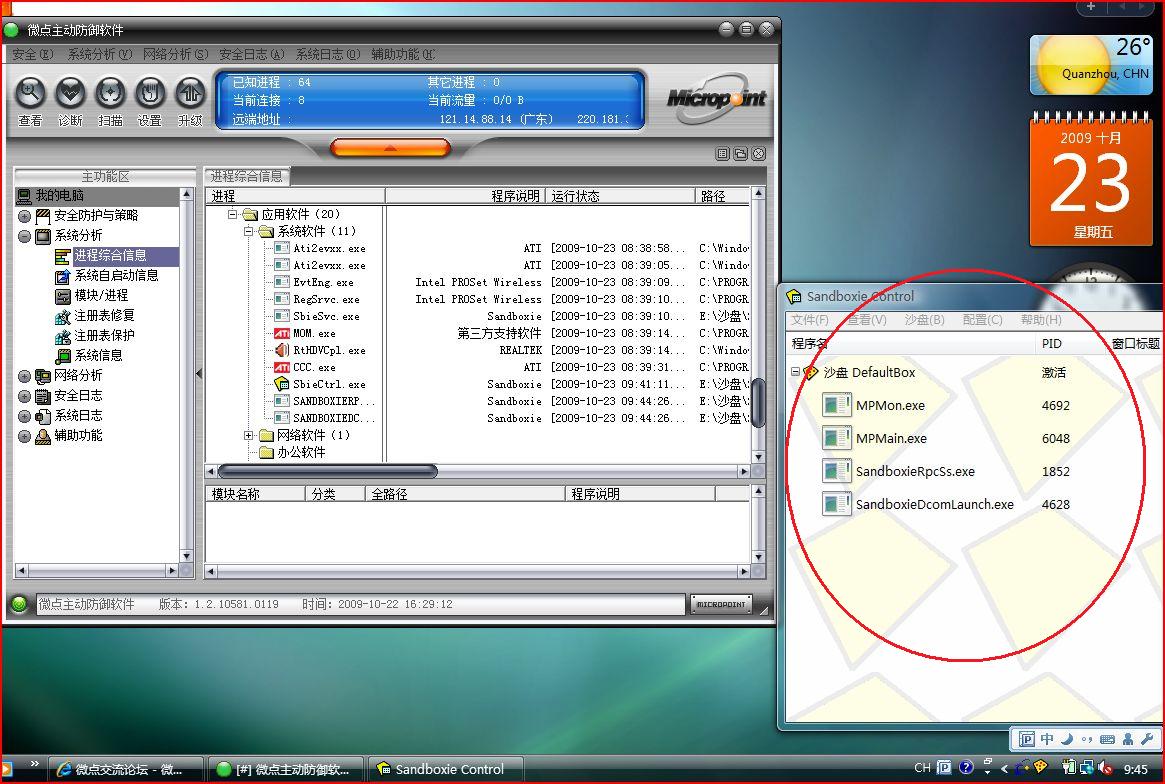Expand the 网络软件 (1) folder

(248, 435)
